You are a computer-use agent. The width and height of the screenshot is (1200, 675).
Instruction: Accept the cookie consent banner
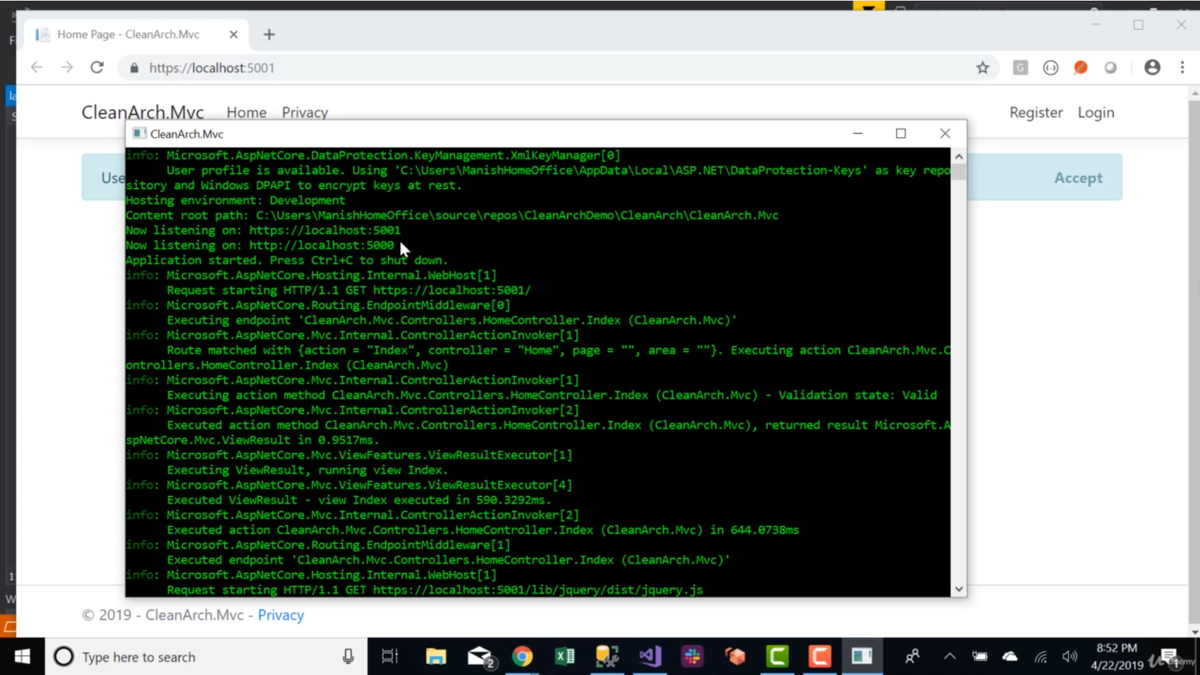click(1078, 177)
